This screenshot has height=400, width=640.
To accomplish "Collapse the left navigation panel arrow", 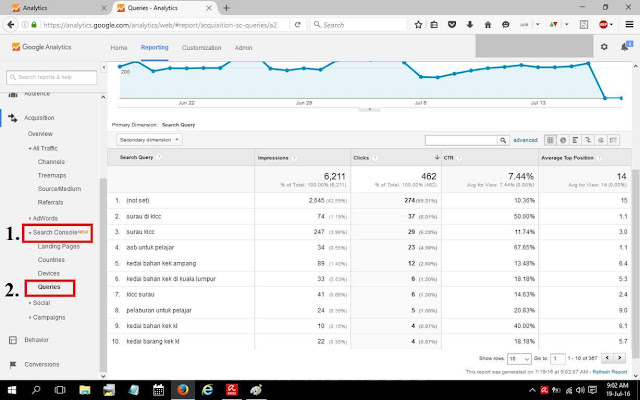I will 104,67.
